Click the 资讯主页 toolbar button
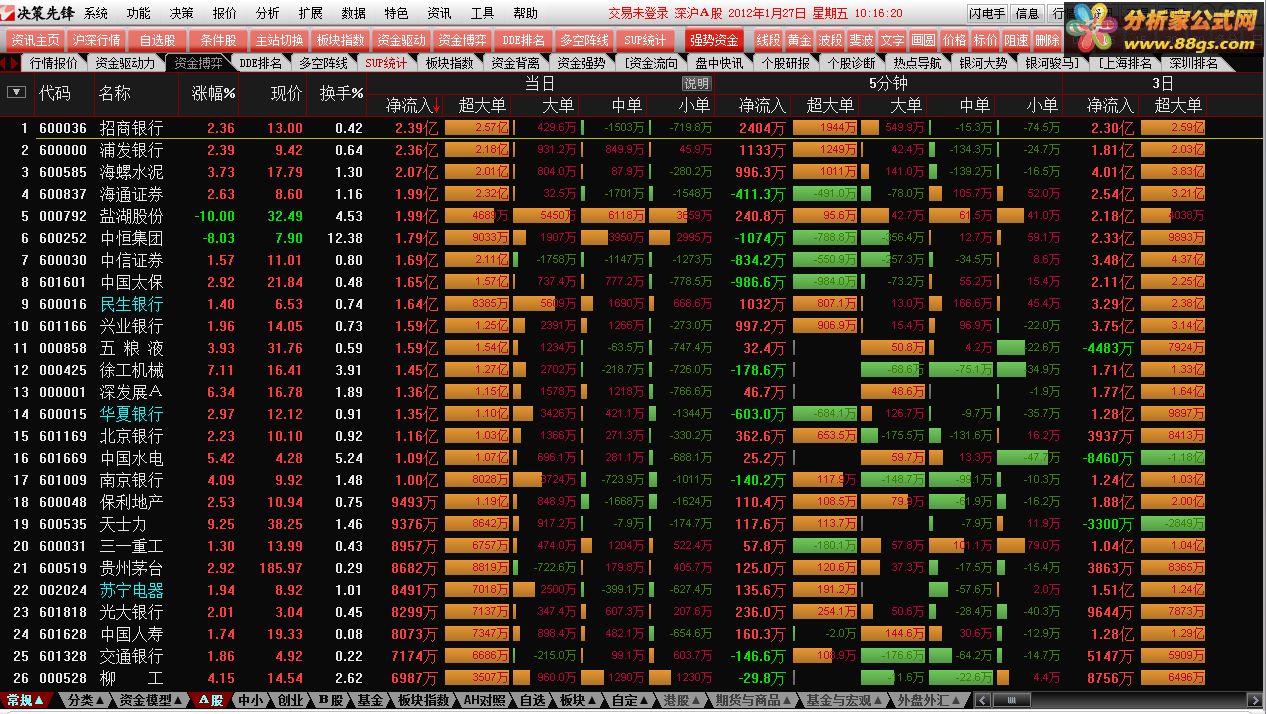Image resolution: width=1266 pixels, height=714 pixels. pos(36,40)
